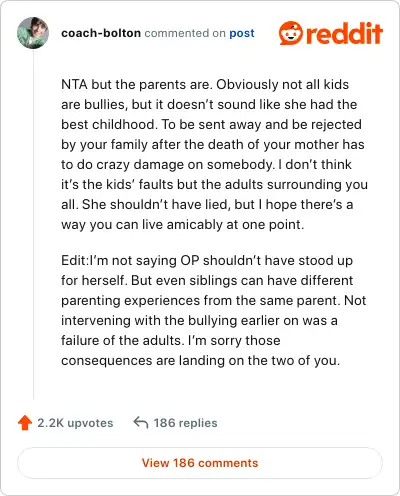Click the reply curved-arrow icon
400x496 pixels.
coord(141,422)
